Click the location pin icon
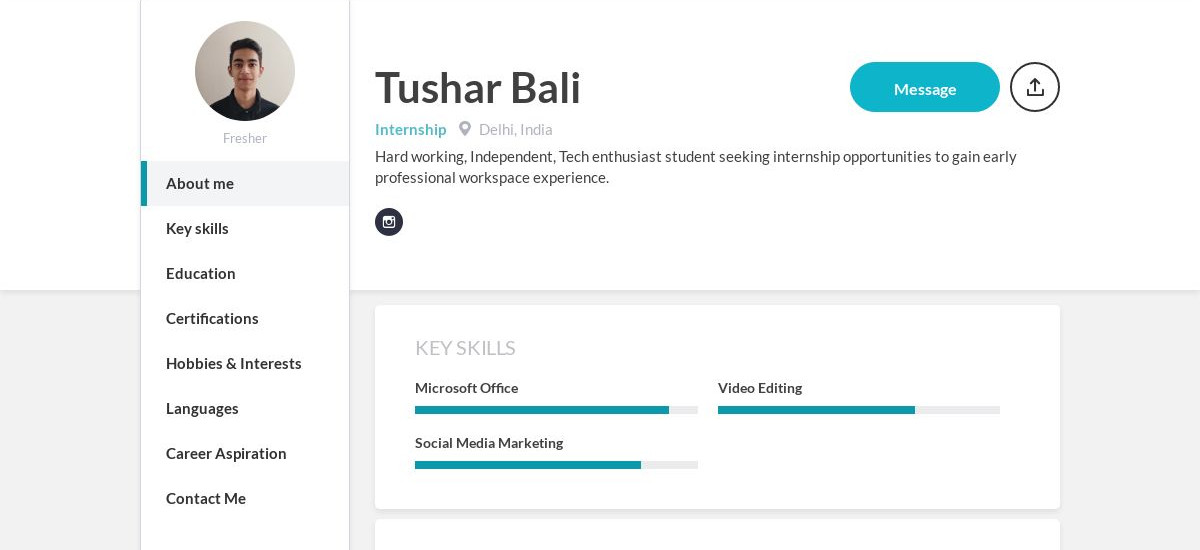1200x550 pixels. pos(465,129)
